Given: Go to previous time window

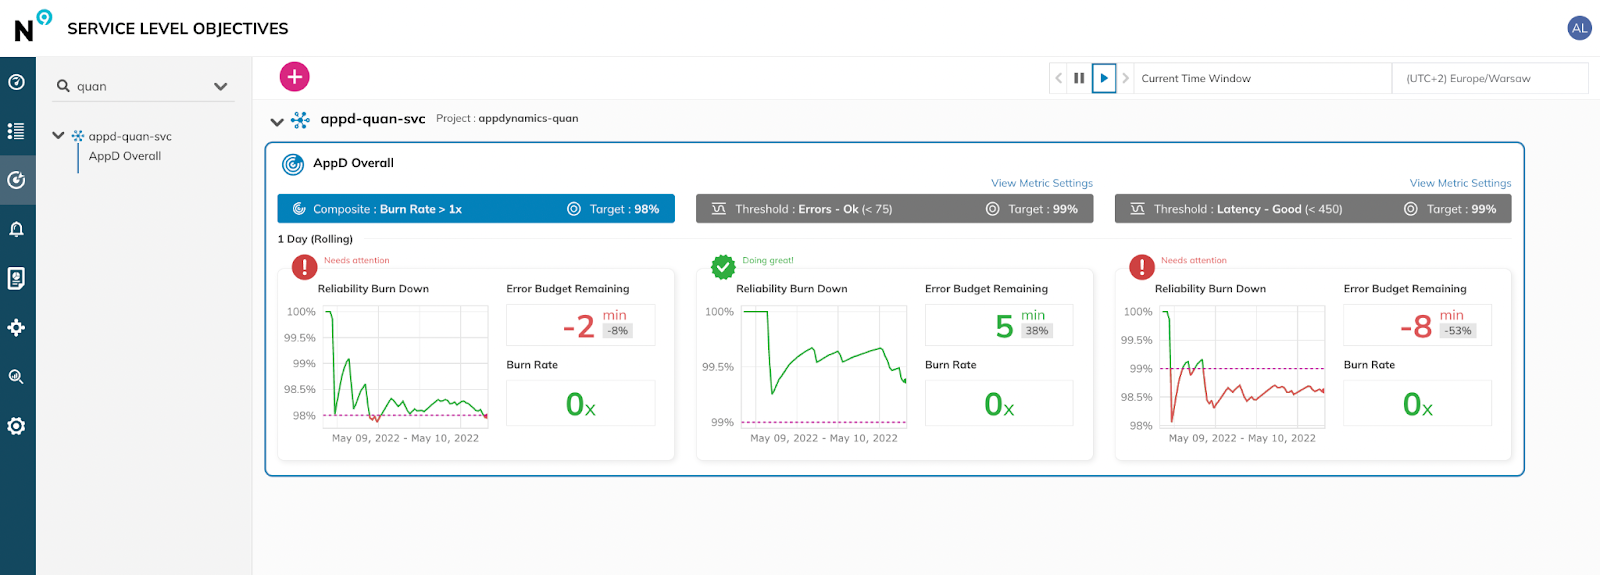Looking at the screenshot, I should click(1059, 78).
